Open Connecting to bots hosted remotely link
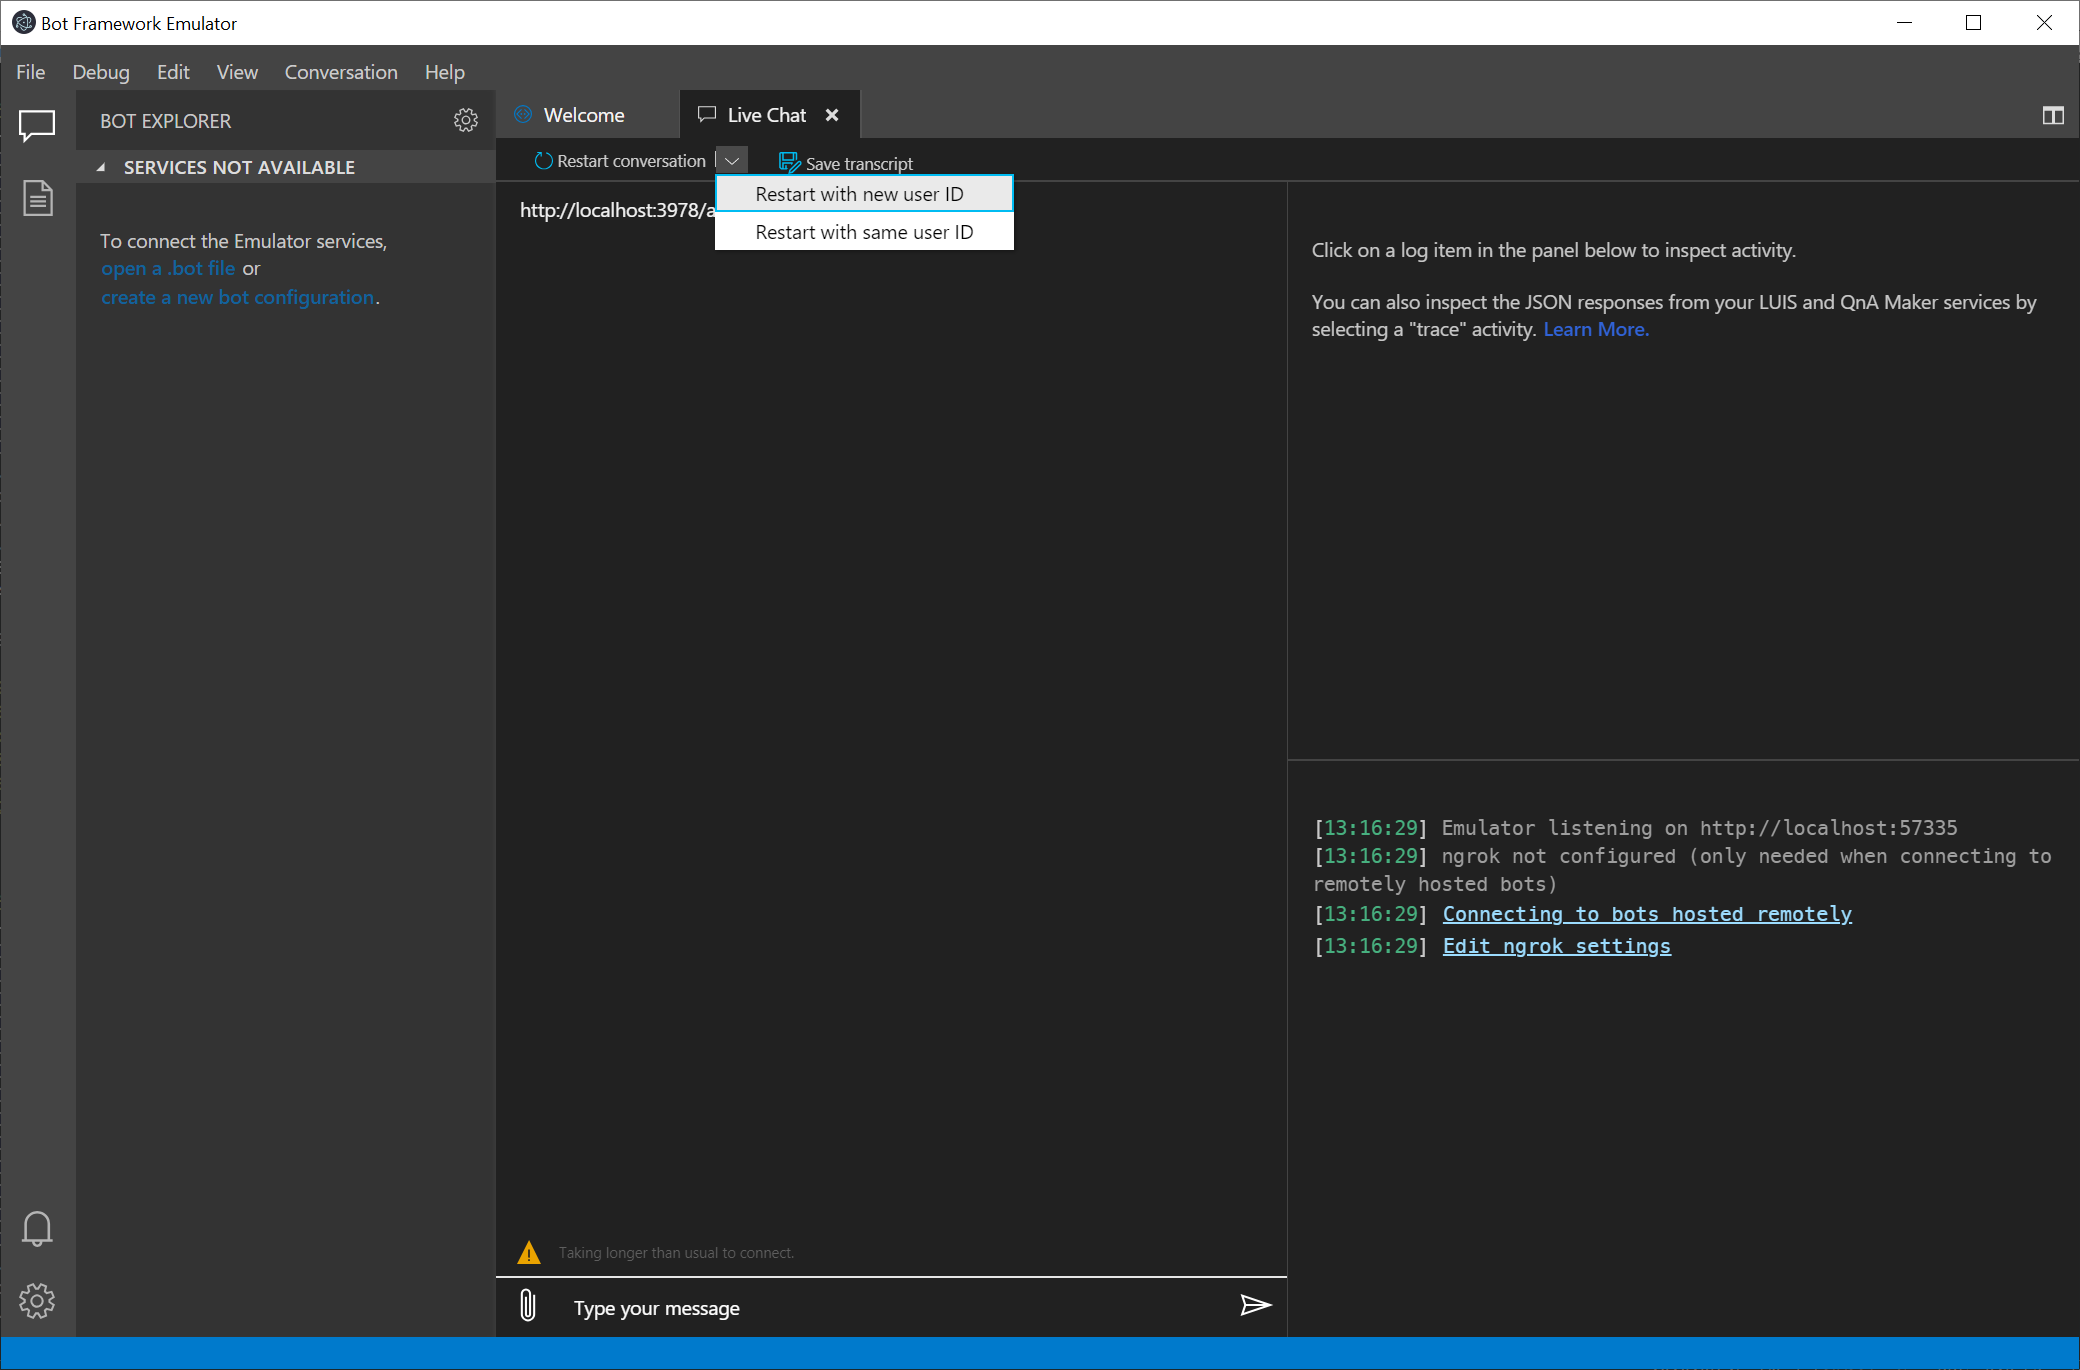The height and width of the screenshot is (1370, 2080). click(1647, 914)
